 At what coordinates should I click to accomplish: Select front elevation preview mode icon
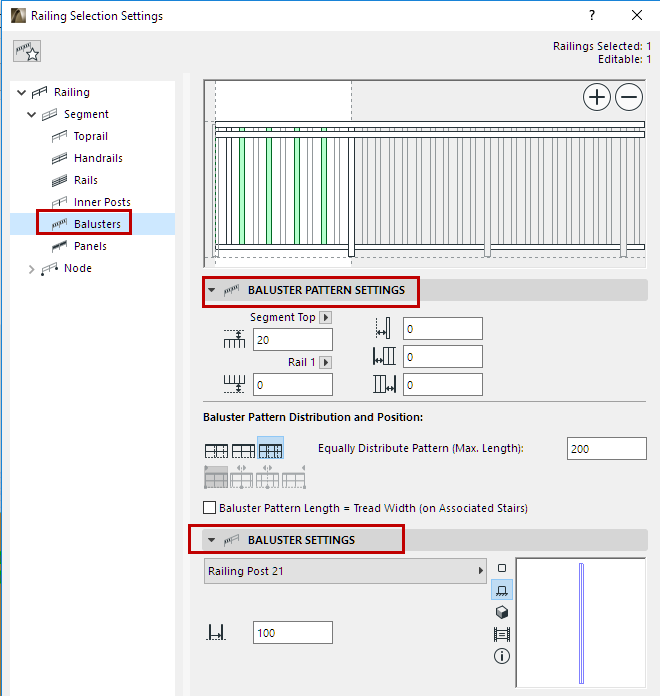pyautogui.click(x=502, y=590)
